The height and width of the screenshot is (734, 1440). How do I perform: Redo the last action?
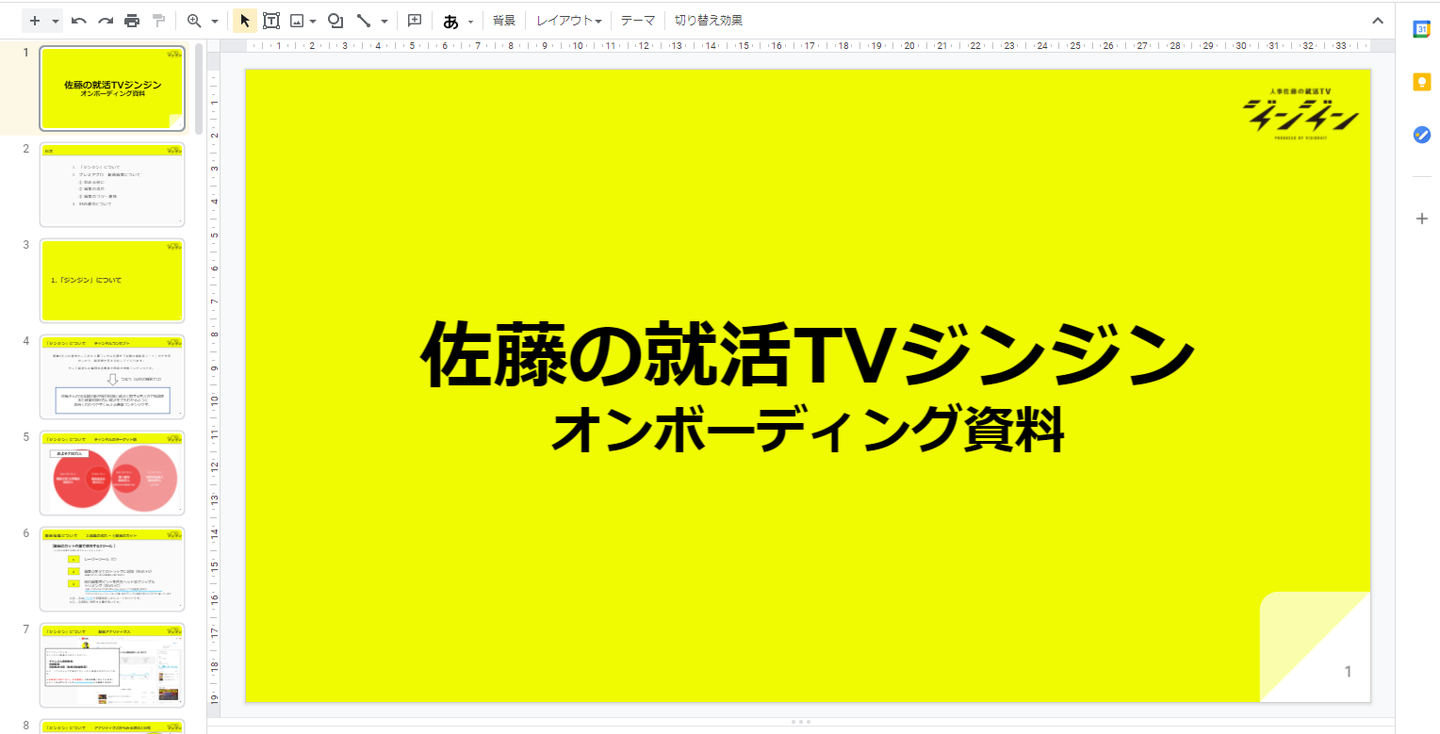105,21
